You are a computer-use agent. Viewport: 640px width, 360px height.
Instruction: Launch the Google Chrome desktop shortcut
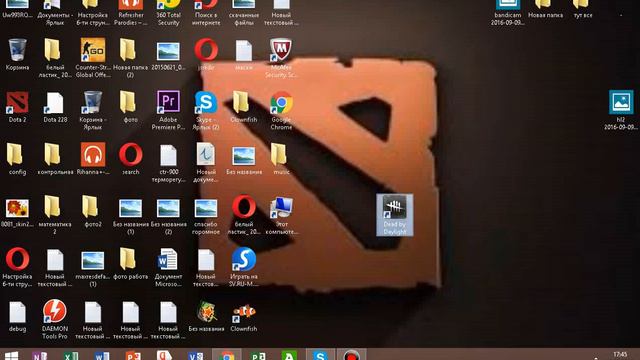tap(281, 110)
